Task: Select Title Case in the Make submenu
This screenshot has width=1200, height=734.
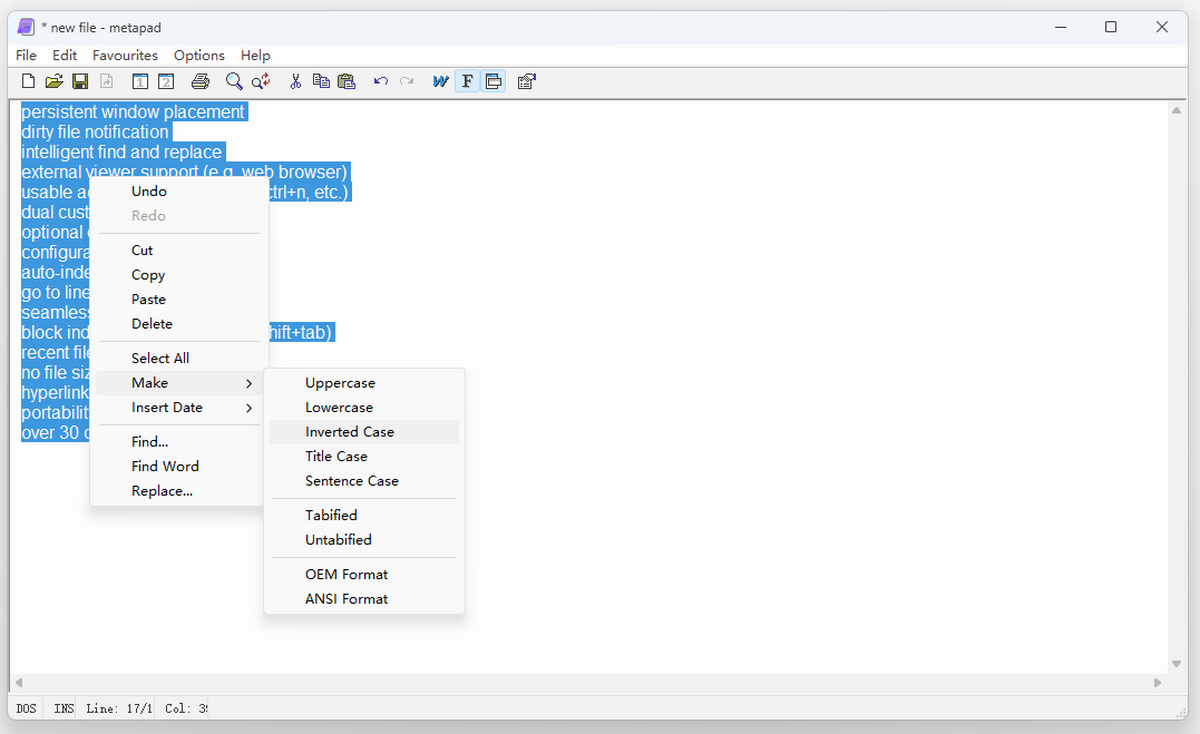Action: coord(337,457)
